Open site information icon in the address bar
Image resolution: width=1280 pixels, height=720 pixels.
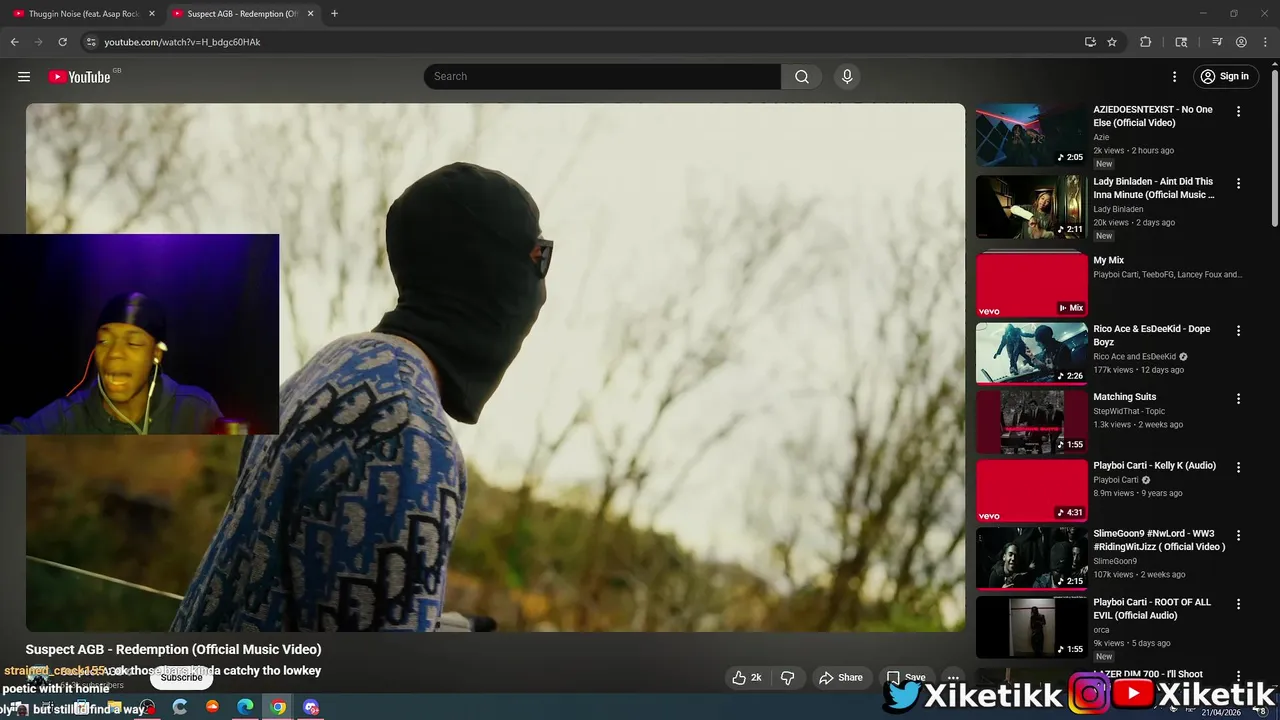(91, 42)
